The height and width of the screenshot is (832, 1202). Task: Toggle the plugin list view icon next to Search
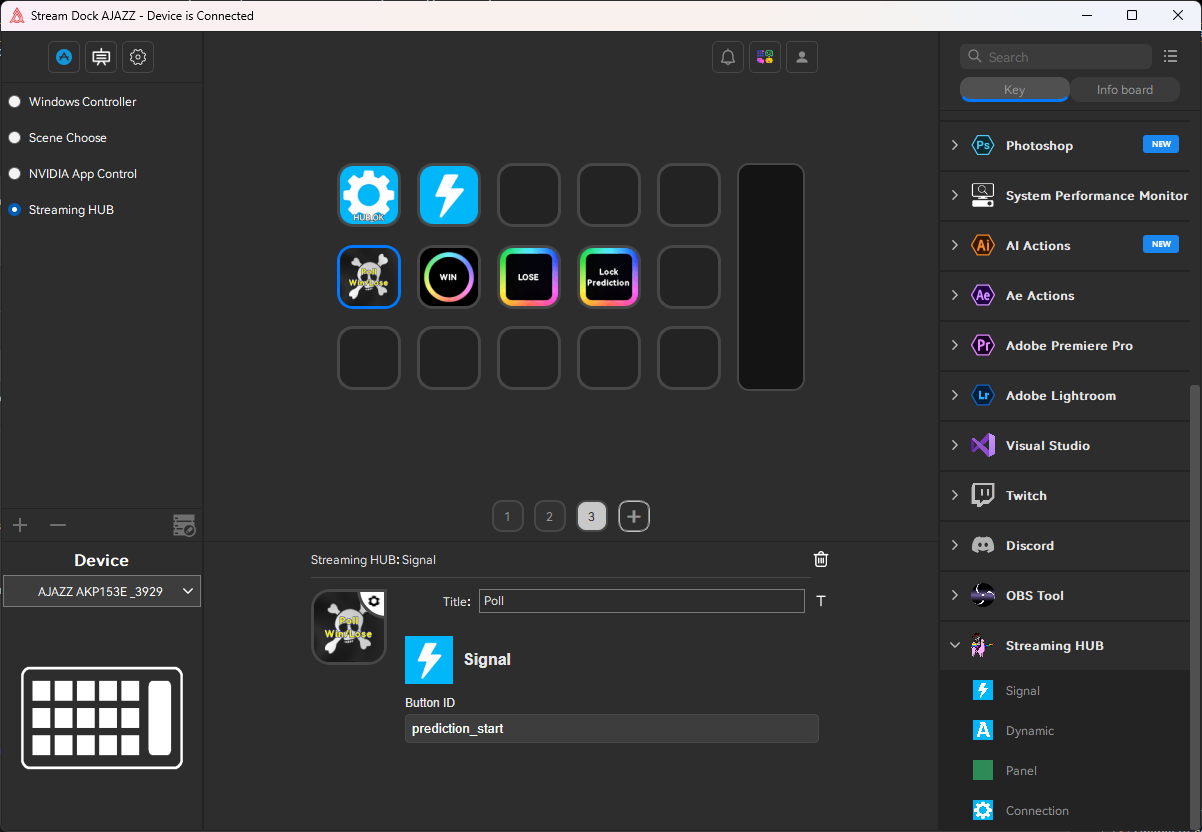point(1171,57)
